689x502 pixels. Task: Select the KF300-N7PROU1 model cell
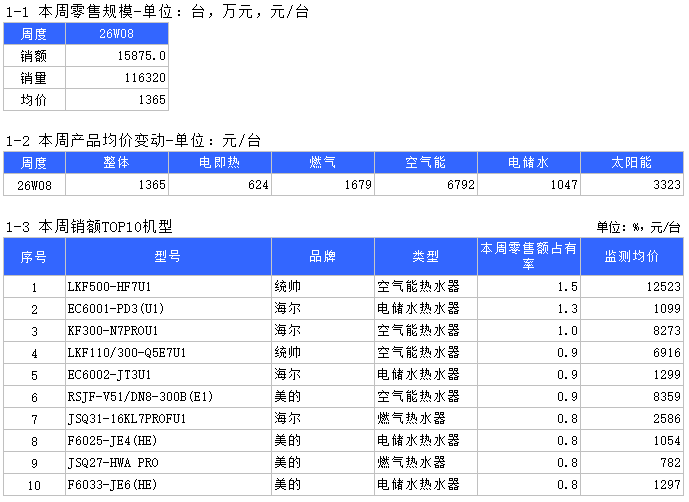(x=168, y=331)
